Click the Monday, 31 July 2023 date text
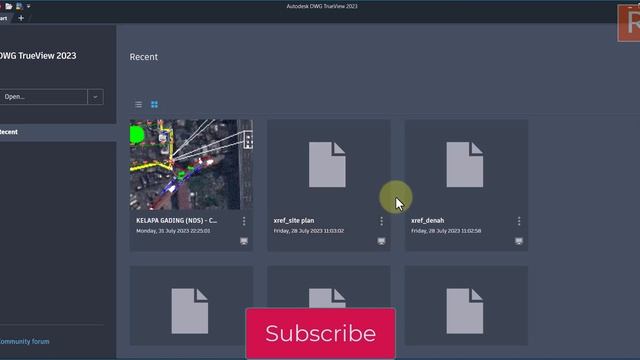 click(x=173, y=231)
